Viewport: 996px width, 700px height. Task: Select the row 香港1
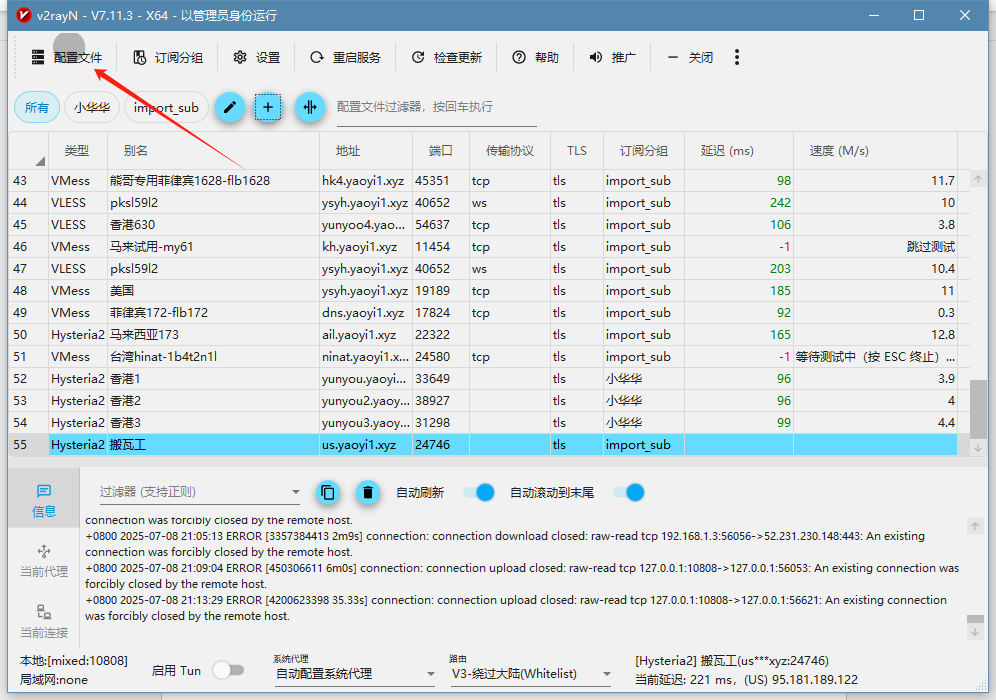[x=483, y=379]
